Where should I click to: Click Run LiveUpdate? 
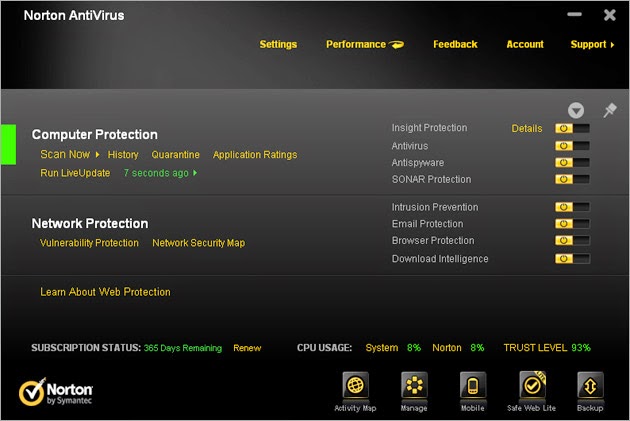tap(75, 173)
